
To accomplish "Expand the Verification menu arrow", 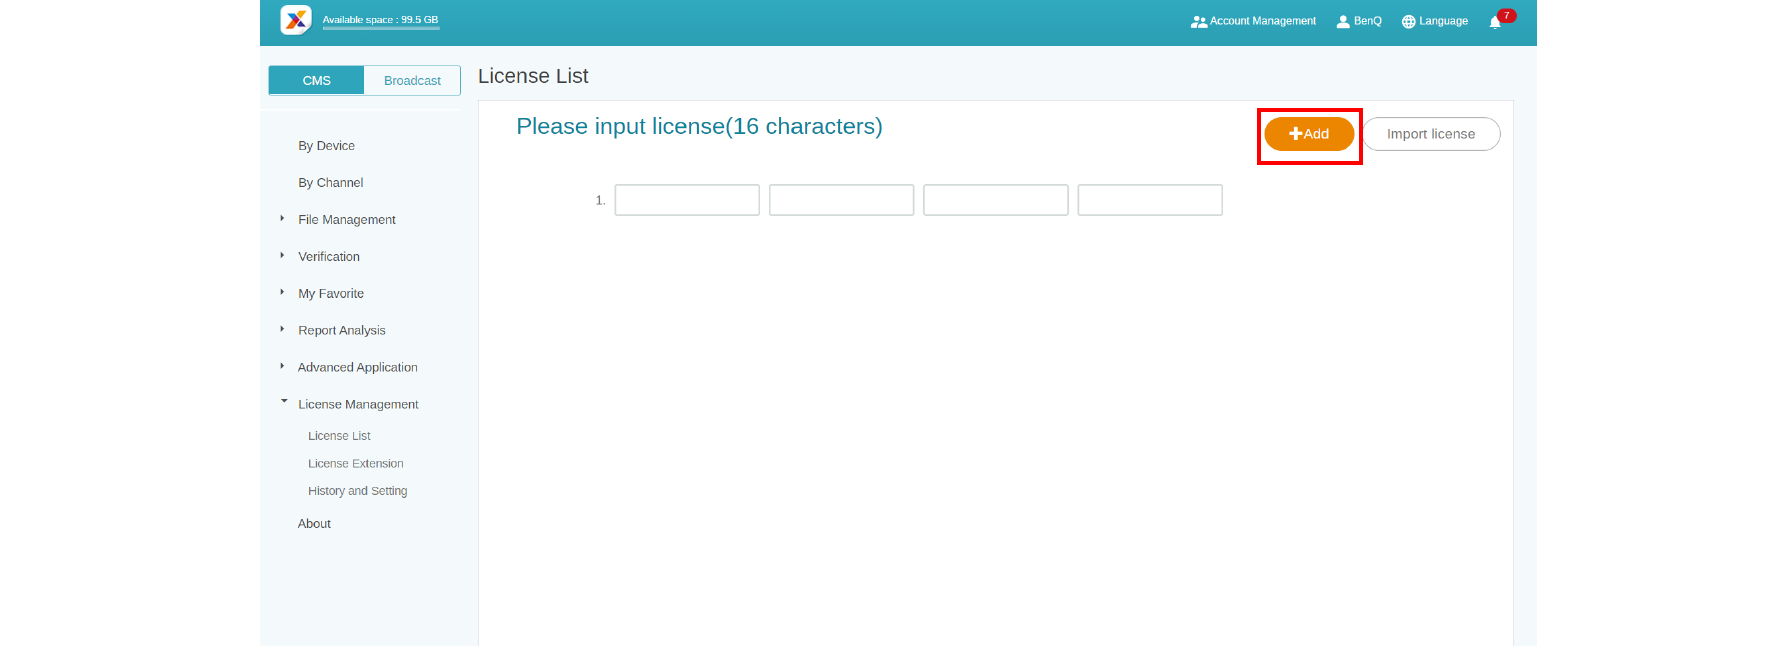I will [283, 255].
